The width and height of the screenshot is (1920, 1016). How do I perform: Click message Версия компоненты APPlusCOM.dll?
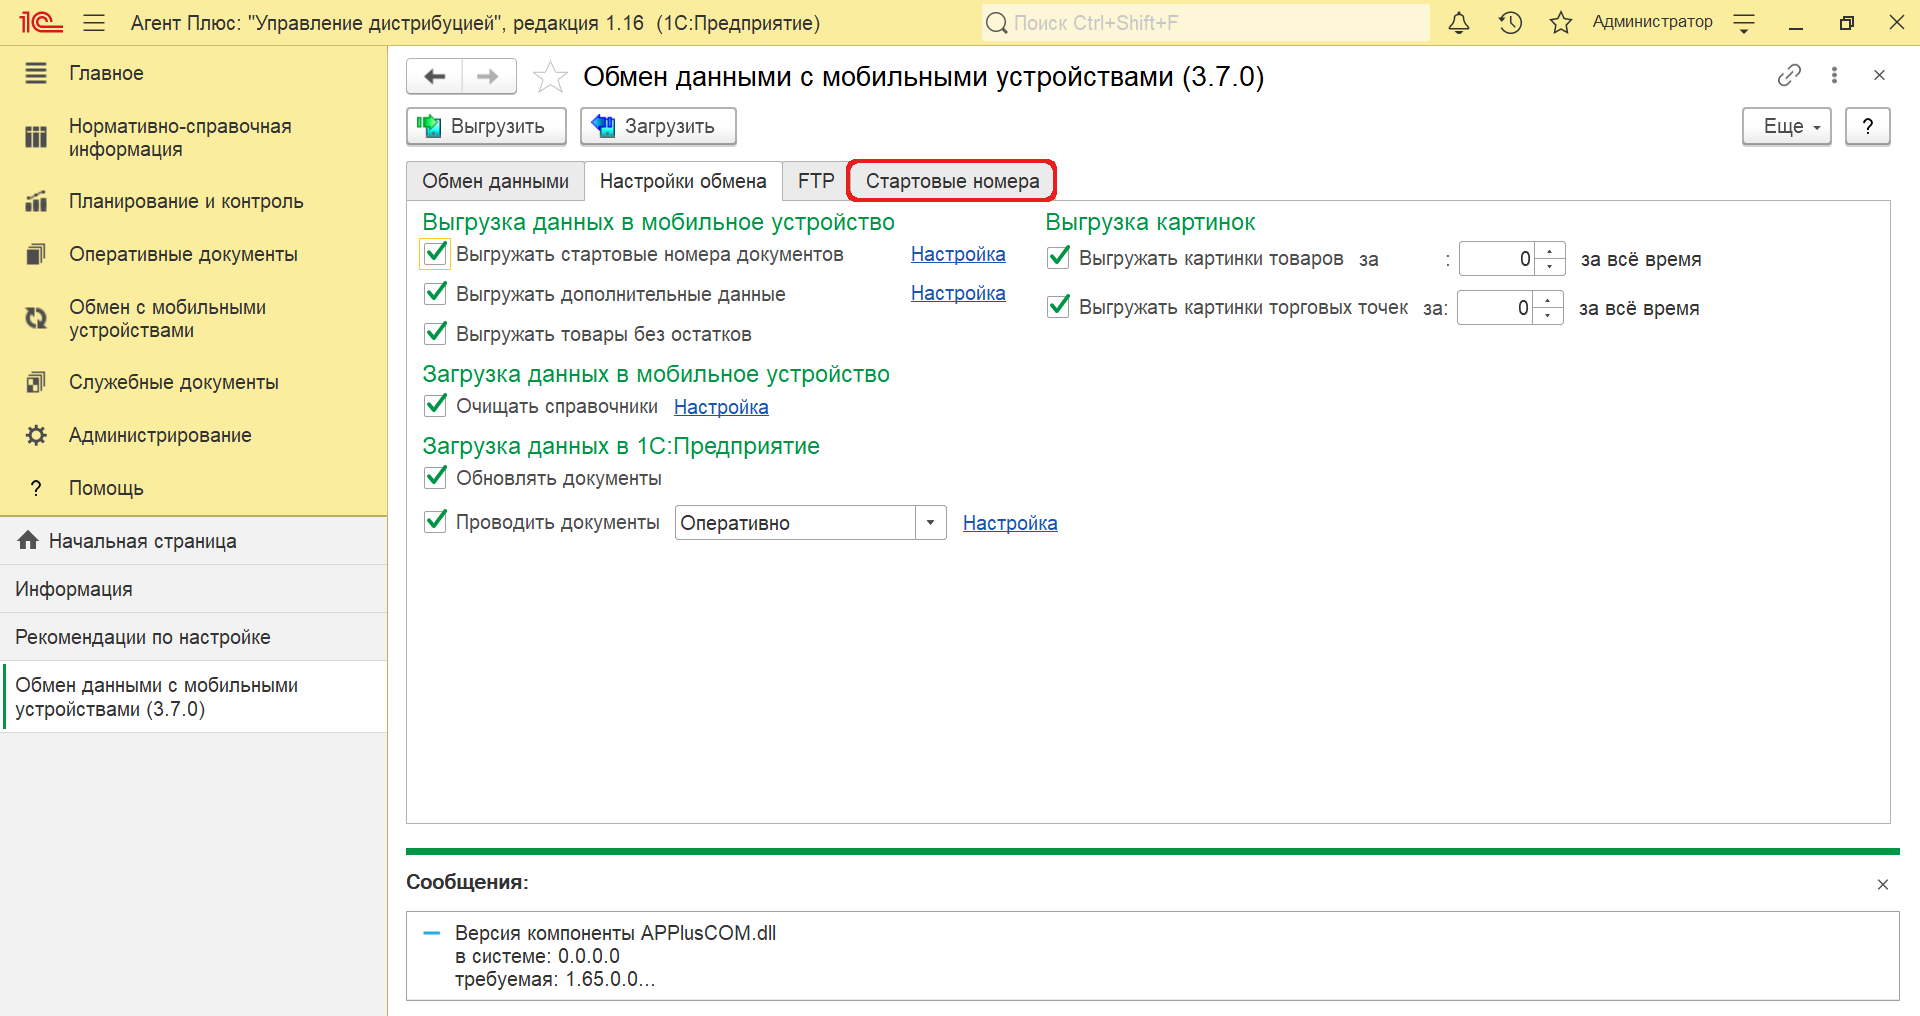[615, 933]
